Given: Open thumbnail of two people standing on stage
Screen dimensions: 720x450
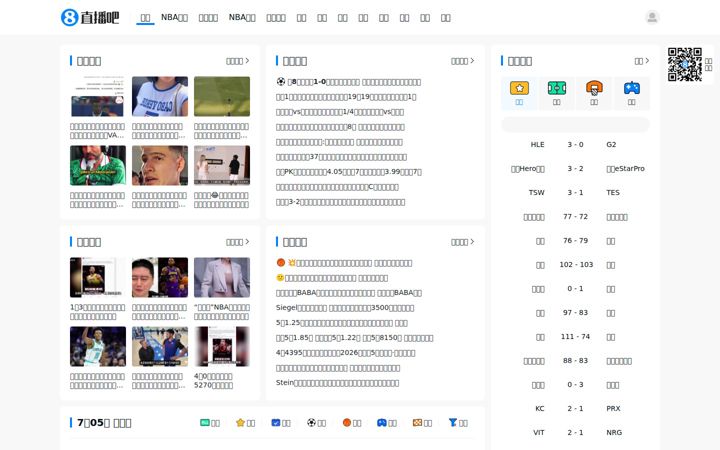Looking at the screenshot, I should [222, 165].
